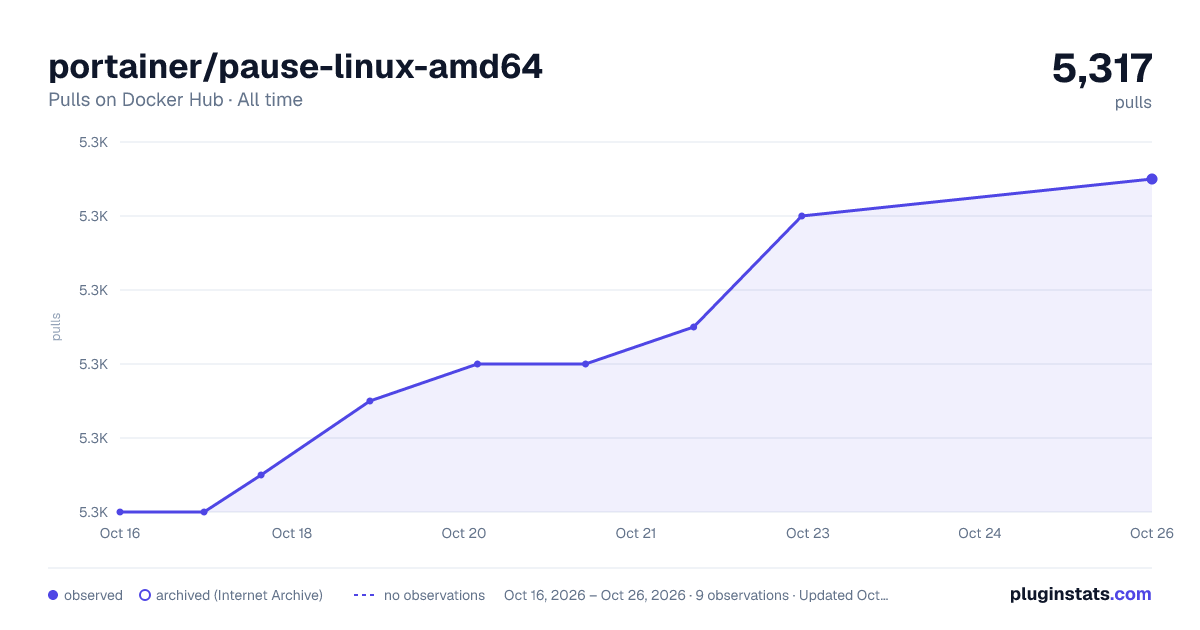Click the 5,317 pulls total
The width and height of the screenshot is (1200, 630).
(x=1102, y=69)
